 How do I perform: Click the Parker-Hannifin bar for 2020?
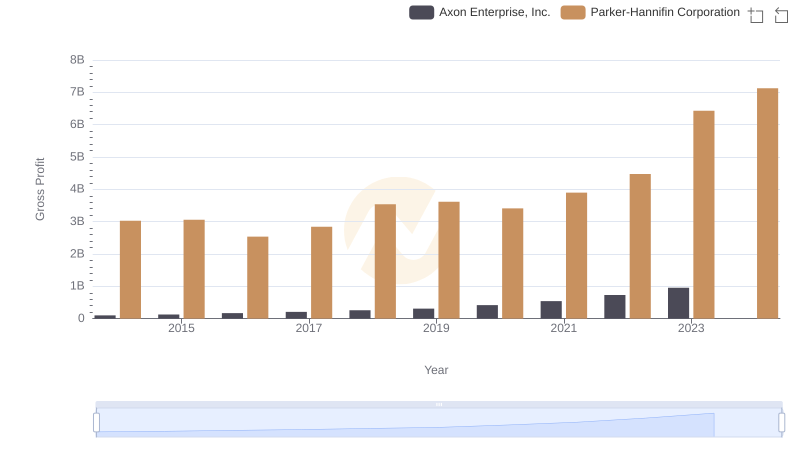point(513,264)
